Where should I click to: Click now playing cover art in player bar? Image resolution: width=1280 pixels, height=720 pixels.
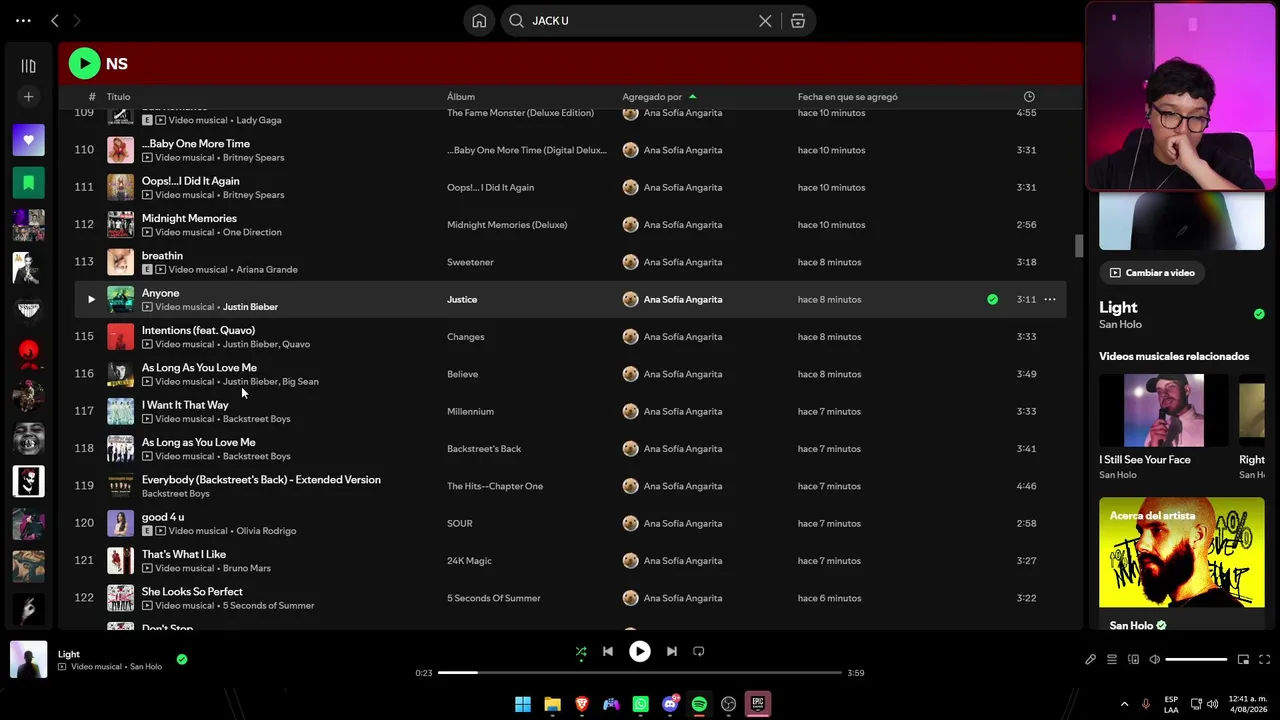pos(28,660)
